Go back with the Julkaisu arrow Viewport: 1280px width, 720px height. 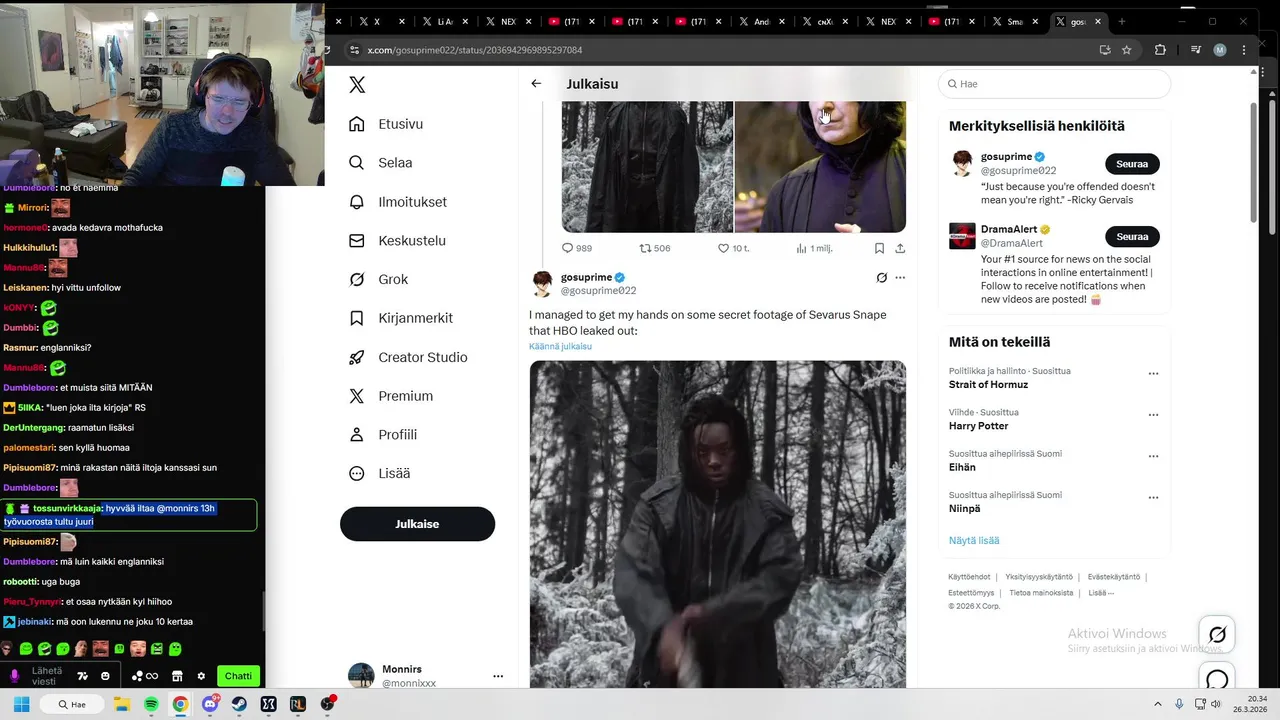[536, 84]
